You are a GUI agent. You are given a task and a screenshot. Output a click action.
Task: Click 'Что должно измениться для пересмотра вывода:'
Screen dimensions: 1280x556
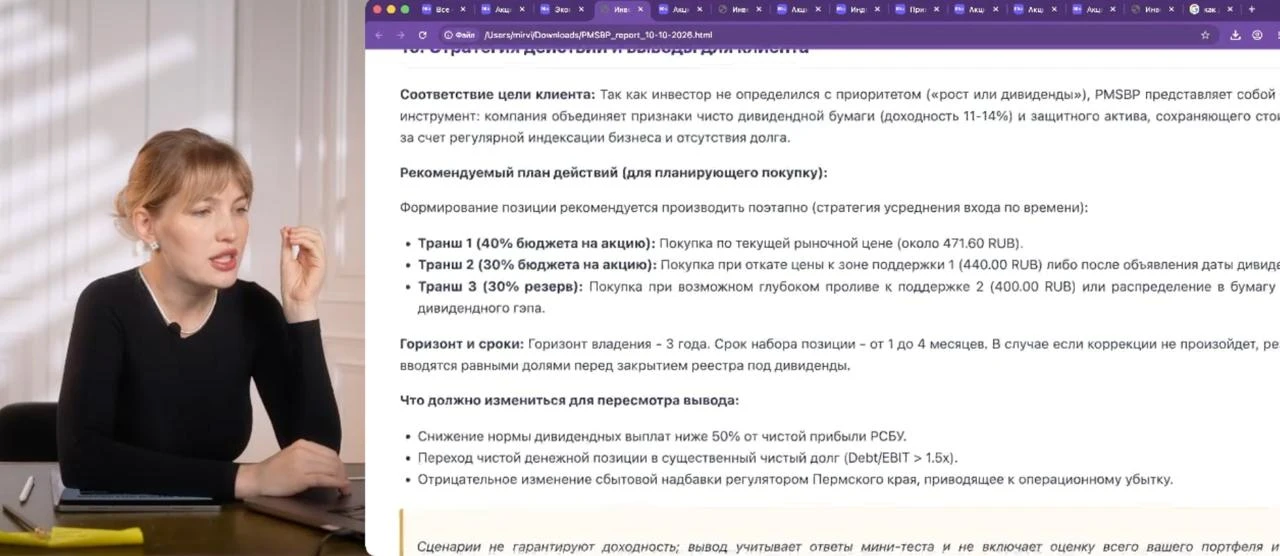tap(569, 400)
